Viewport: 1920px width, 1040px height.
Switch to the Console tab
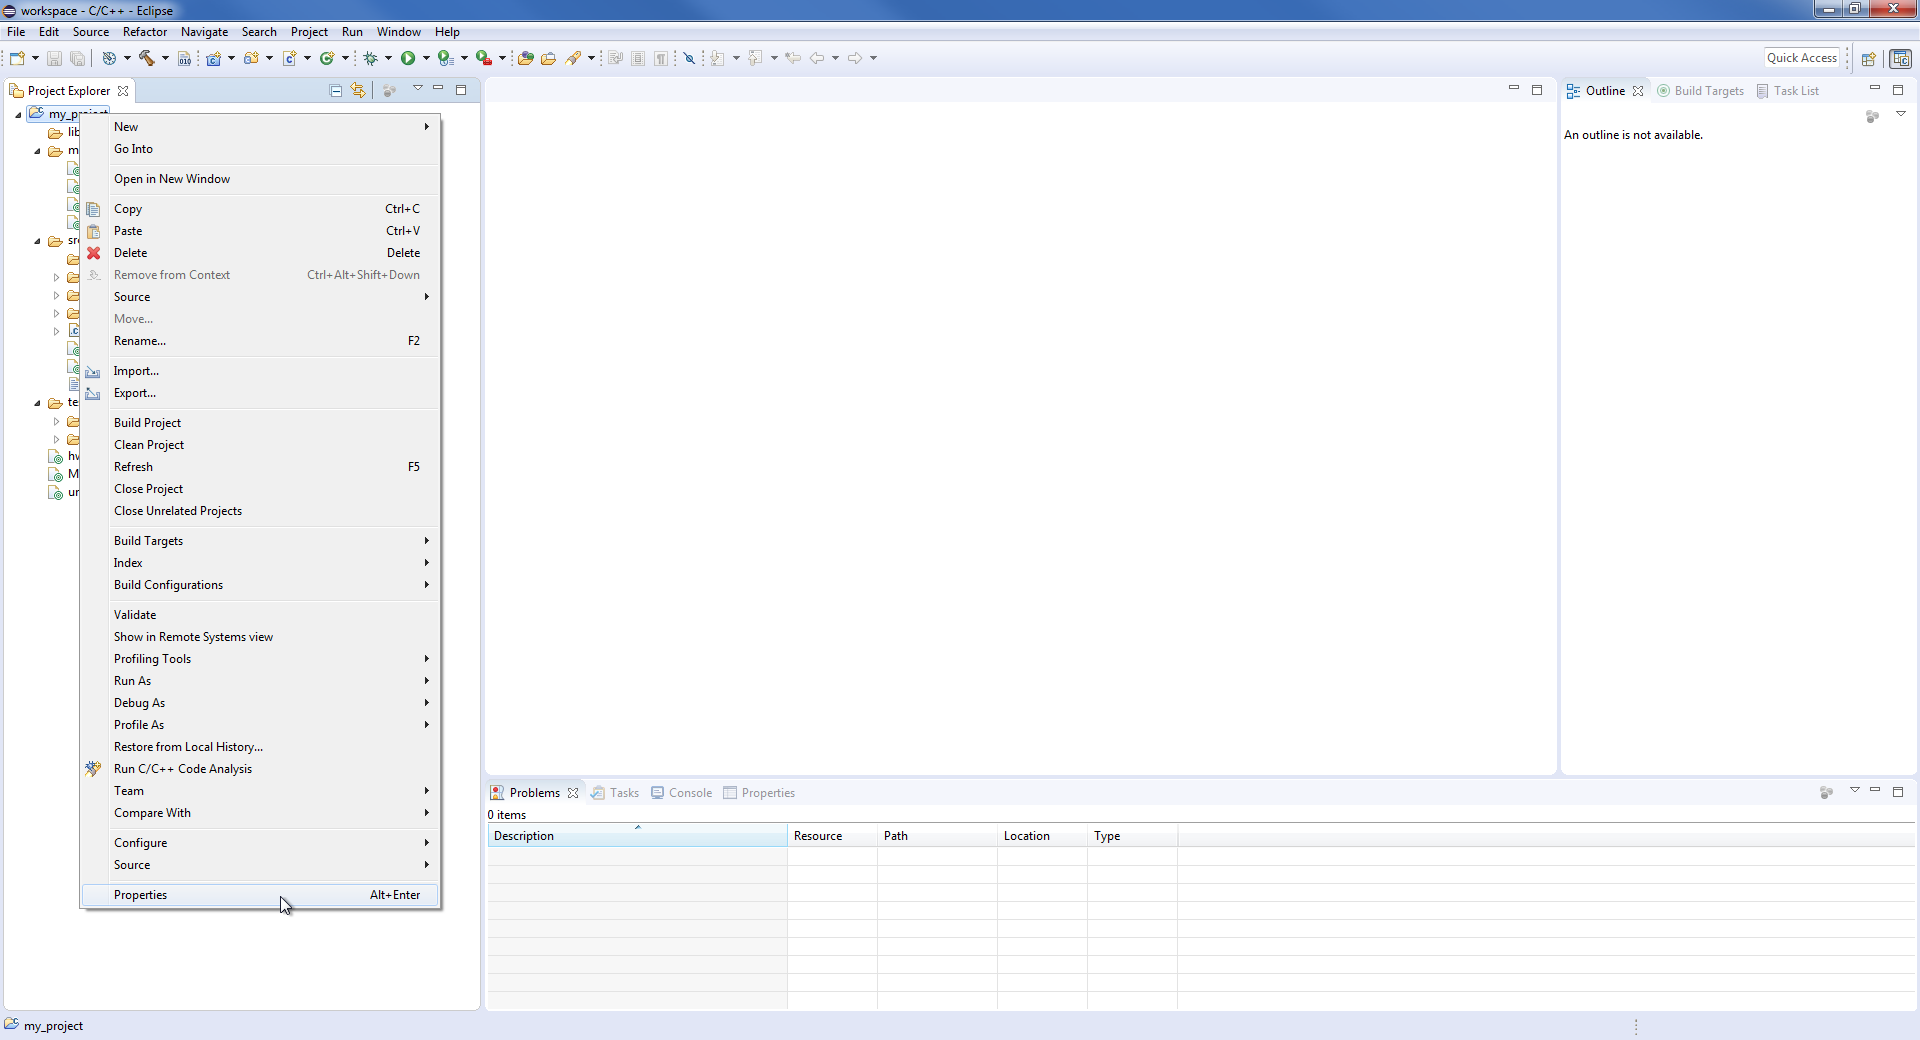pyautogui.click(x=690, y=793)
